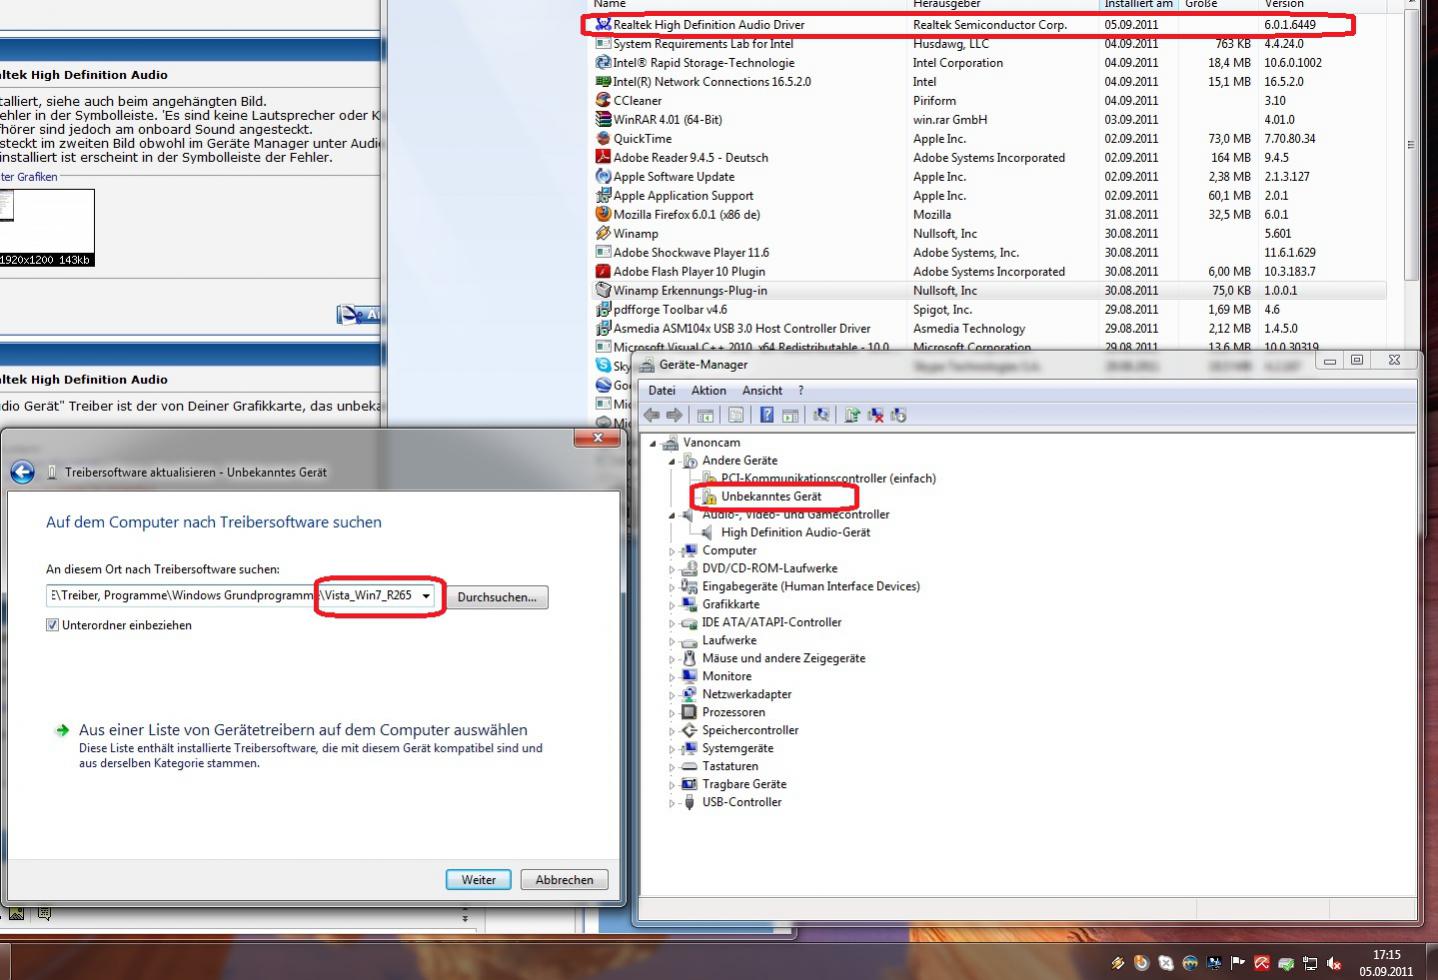
Task: Open attached 1920x1200 image thumbnail
Action: [x=46, y=228]
